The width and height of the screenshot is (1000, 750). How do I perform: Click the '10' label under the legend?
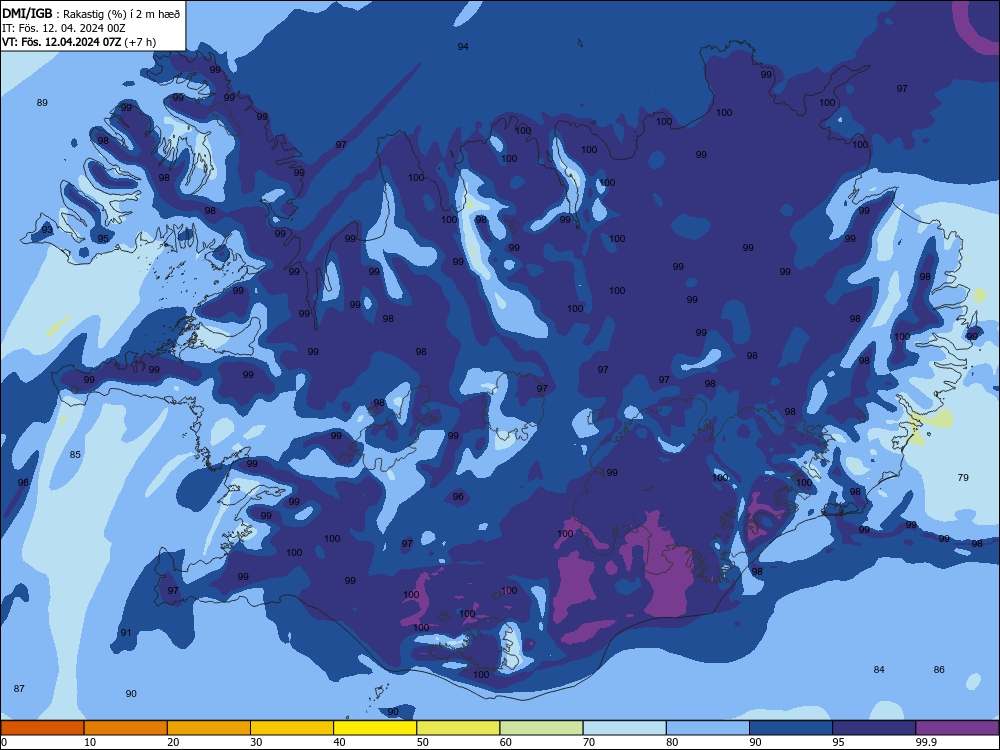(x=90, y=742)
